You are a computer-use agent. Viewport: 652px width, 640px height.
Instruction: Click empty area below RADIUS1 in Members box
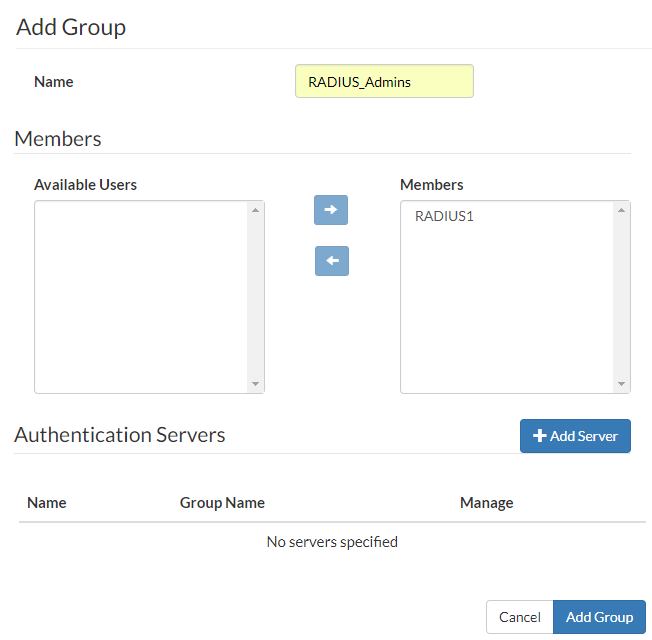point(507,320)
